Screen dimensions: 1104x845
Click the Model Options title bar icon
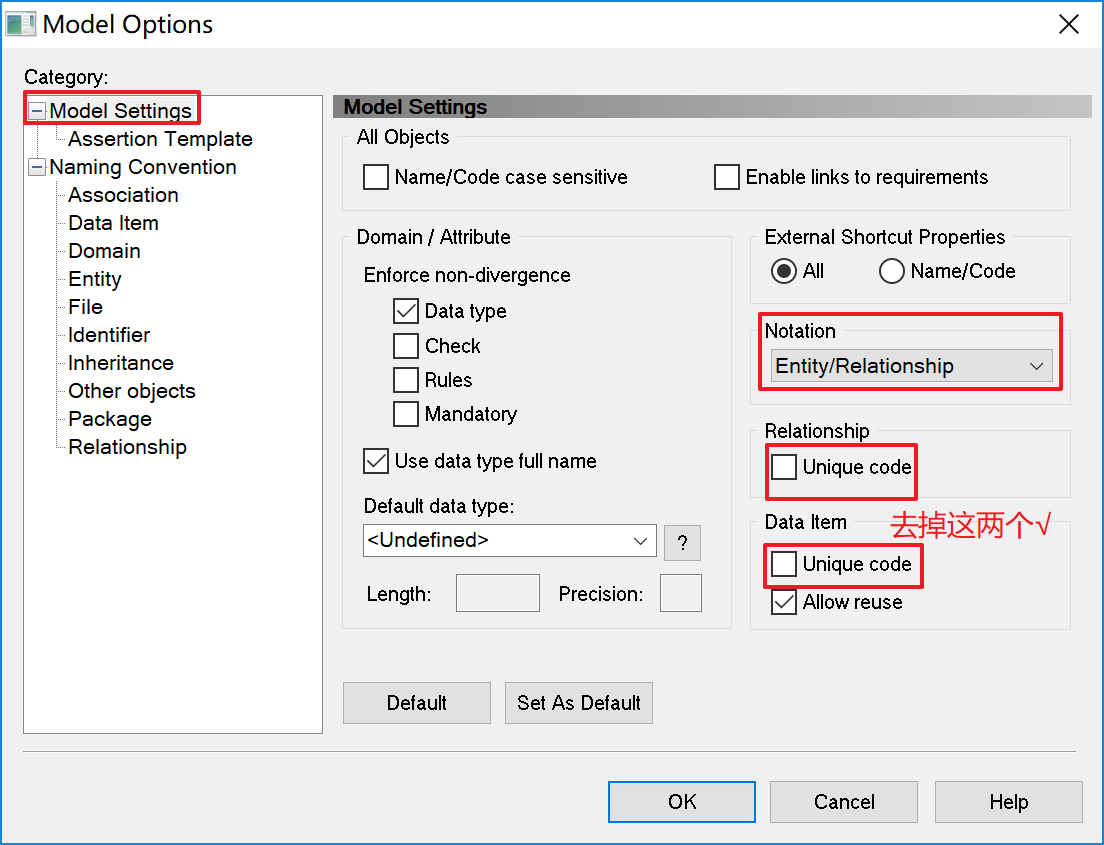click(x=20, y=24)
